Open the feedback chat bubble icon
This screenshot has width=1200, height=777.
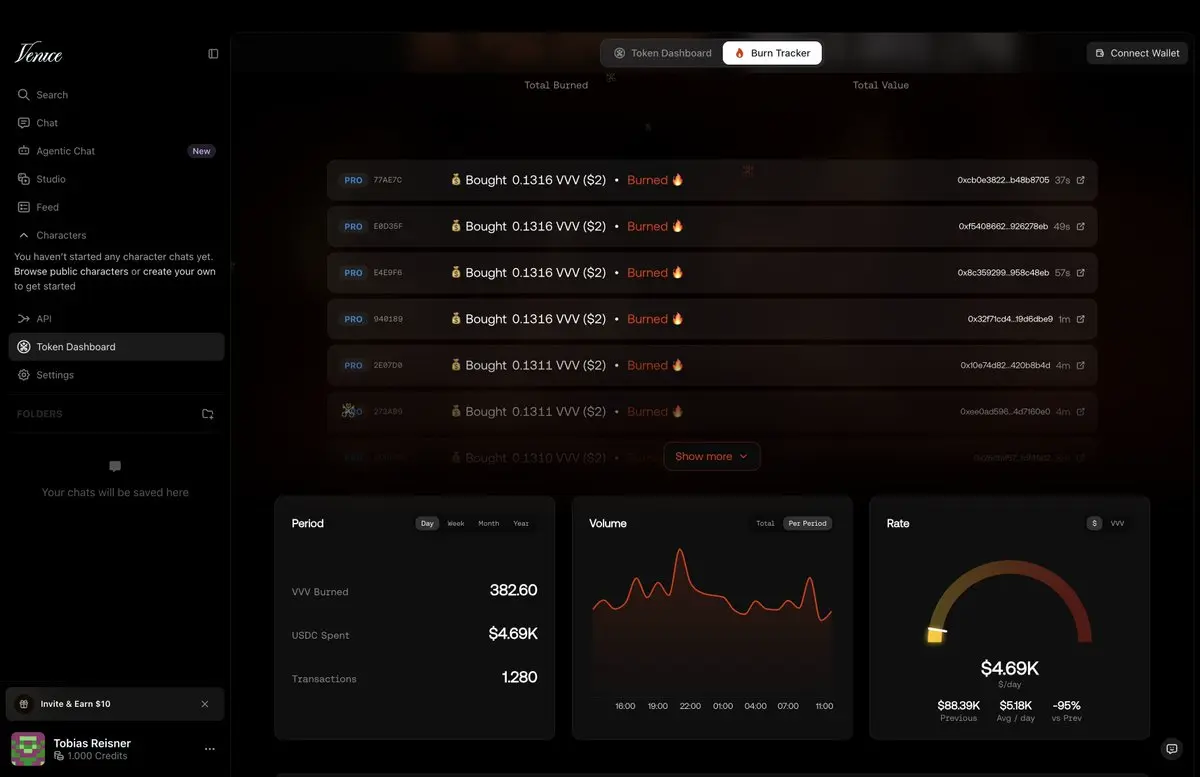coord(1172,748)
